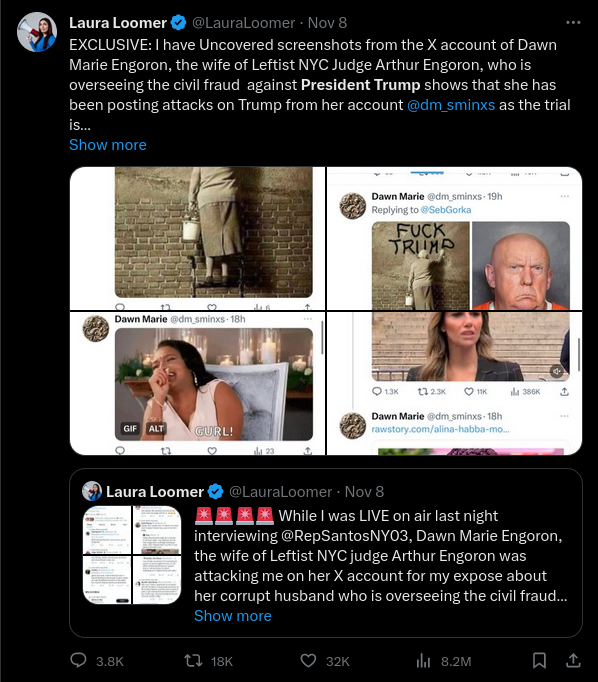Viewport: 598px width, 682px height.
Task: Open the bottom-left GURL GIF screenshot image
Action: click(x=197, y=384)
